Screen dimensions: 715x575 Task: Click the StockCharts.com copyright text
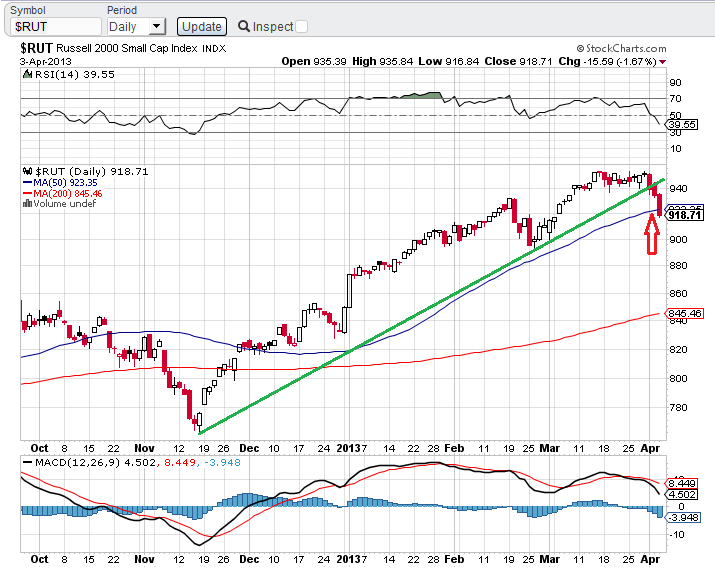pyautogui.click(x=621, y=48)
